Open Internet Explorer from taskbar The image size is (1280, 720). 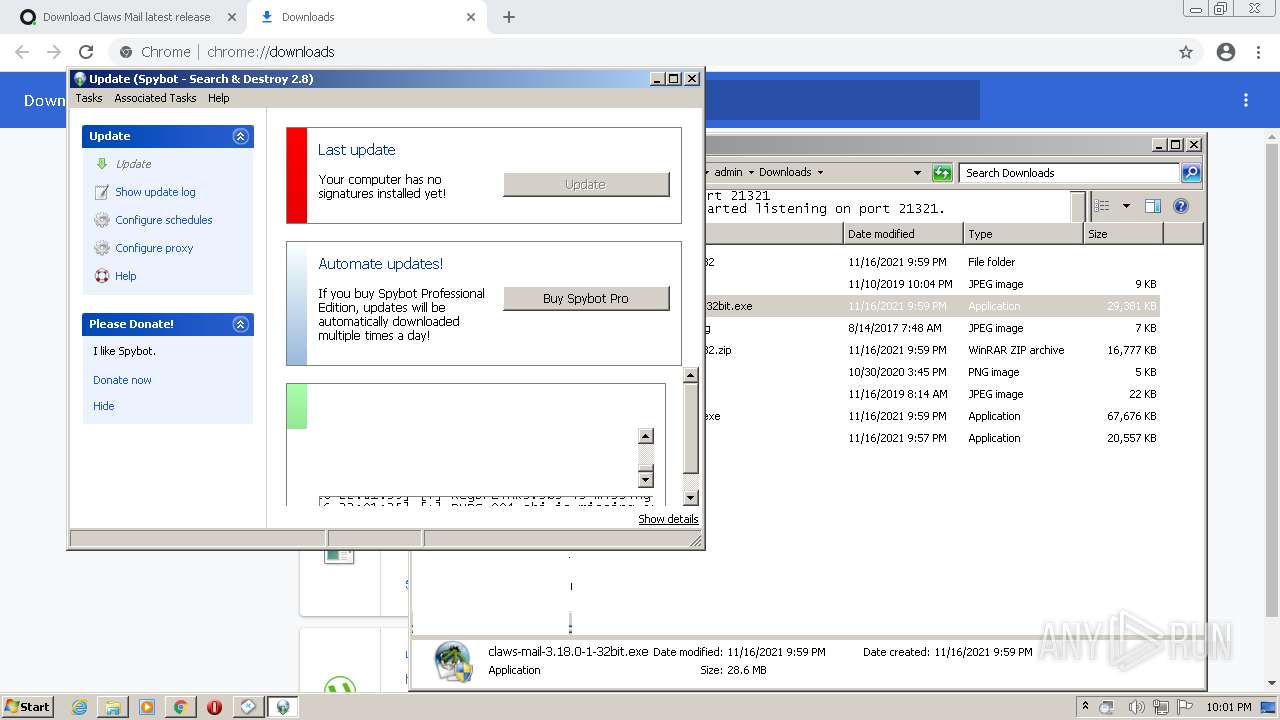pos(80,707)
